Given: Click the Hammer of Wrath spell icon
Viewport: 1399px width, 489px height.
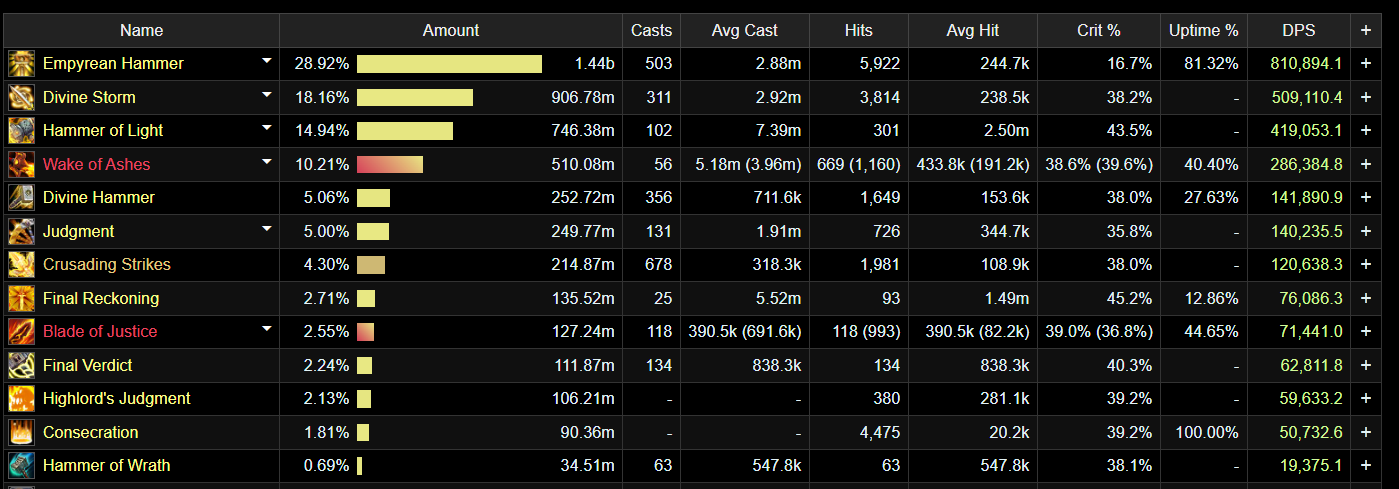Looking at the screenshot, I should (21, 466).
